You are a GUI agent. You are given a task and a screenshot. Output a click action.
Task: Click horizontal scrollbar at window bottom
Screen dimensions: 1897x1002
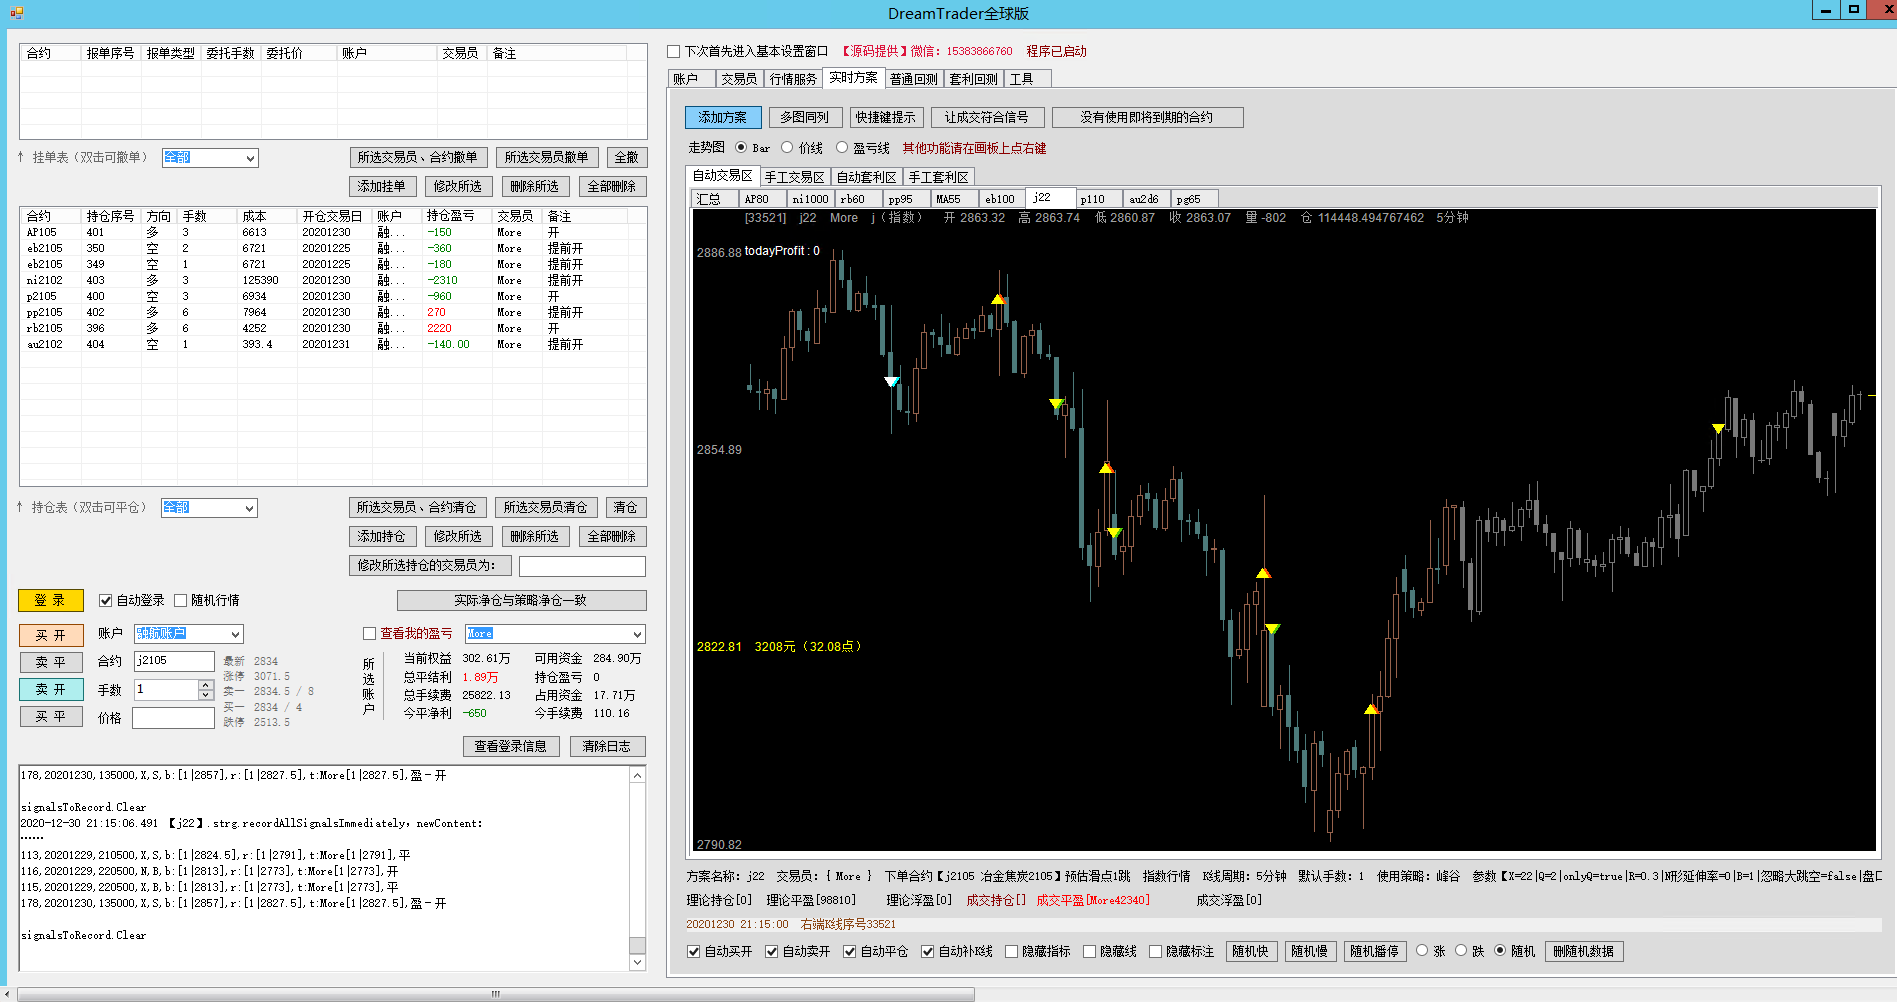coord(496,994)
